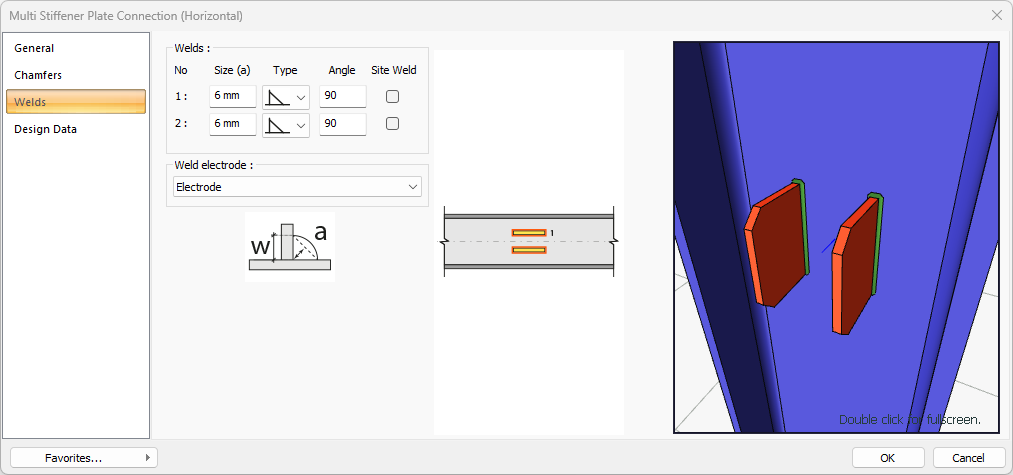Open the Favorites menu button
Image resolution: width=1013 pixels, height=475 pixels.
coord(84,458)
